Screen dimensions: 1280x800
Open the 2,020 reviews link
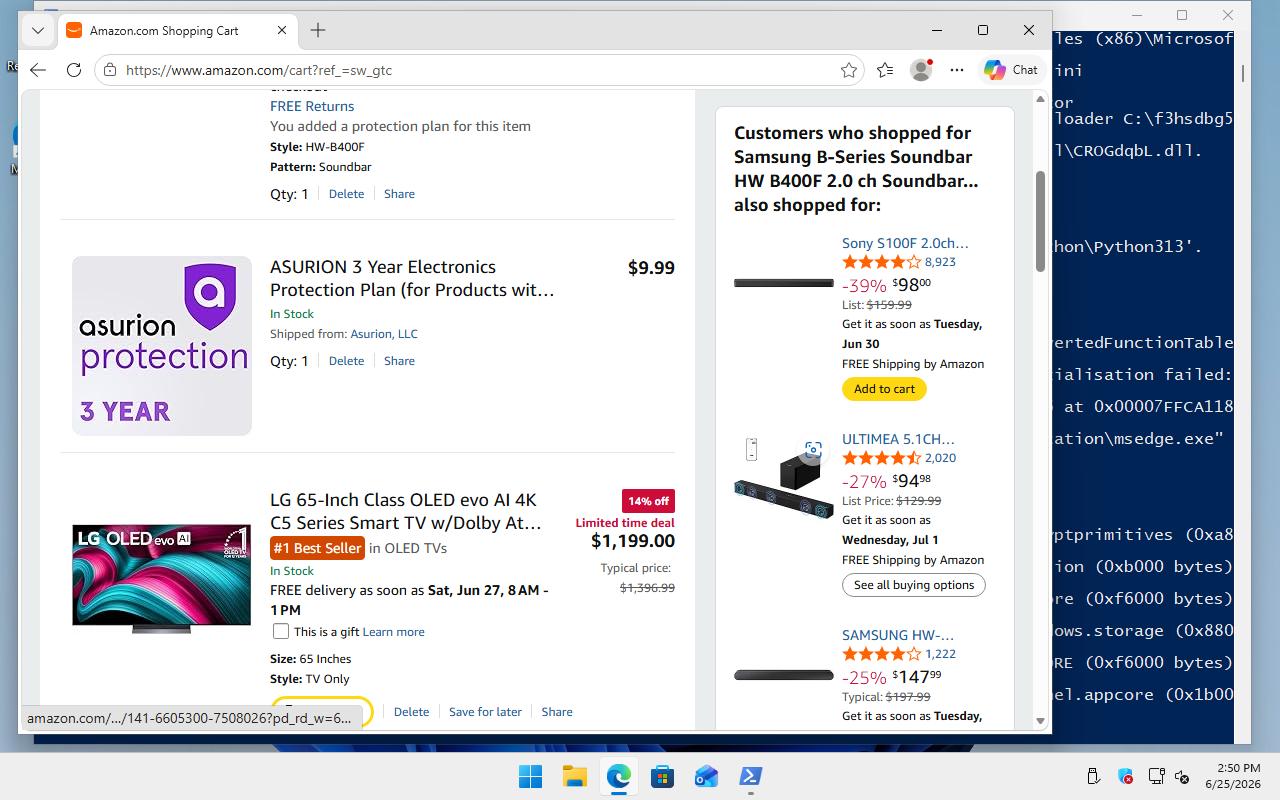pos(940,458)
